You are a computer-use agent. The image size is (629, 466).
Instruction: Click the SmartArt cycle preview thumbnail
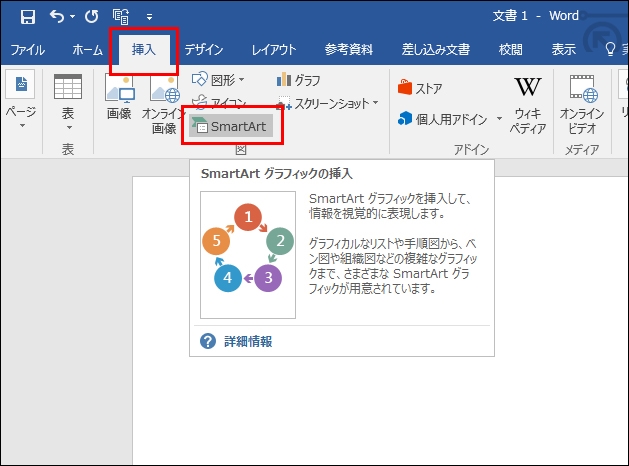(247, 255)
